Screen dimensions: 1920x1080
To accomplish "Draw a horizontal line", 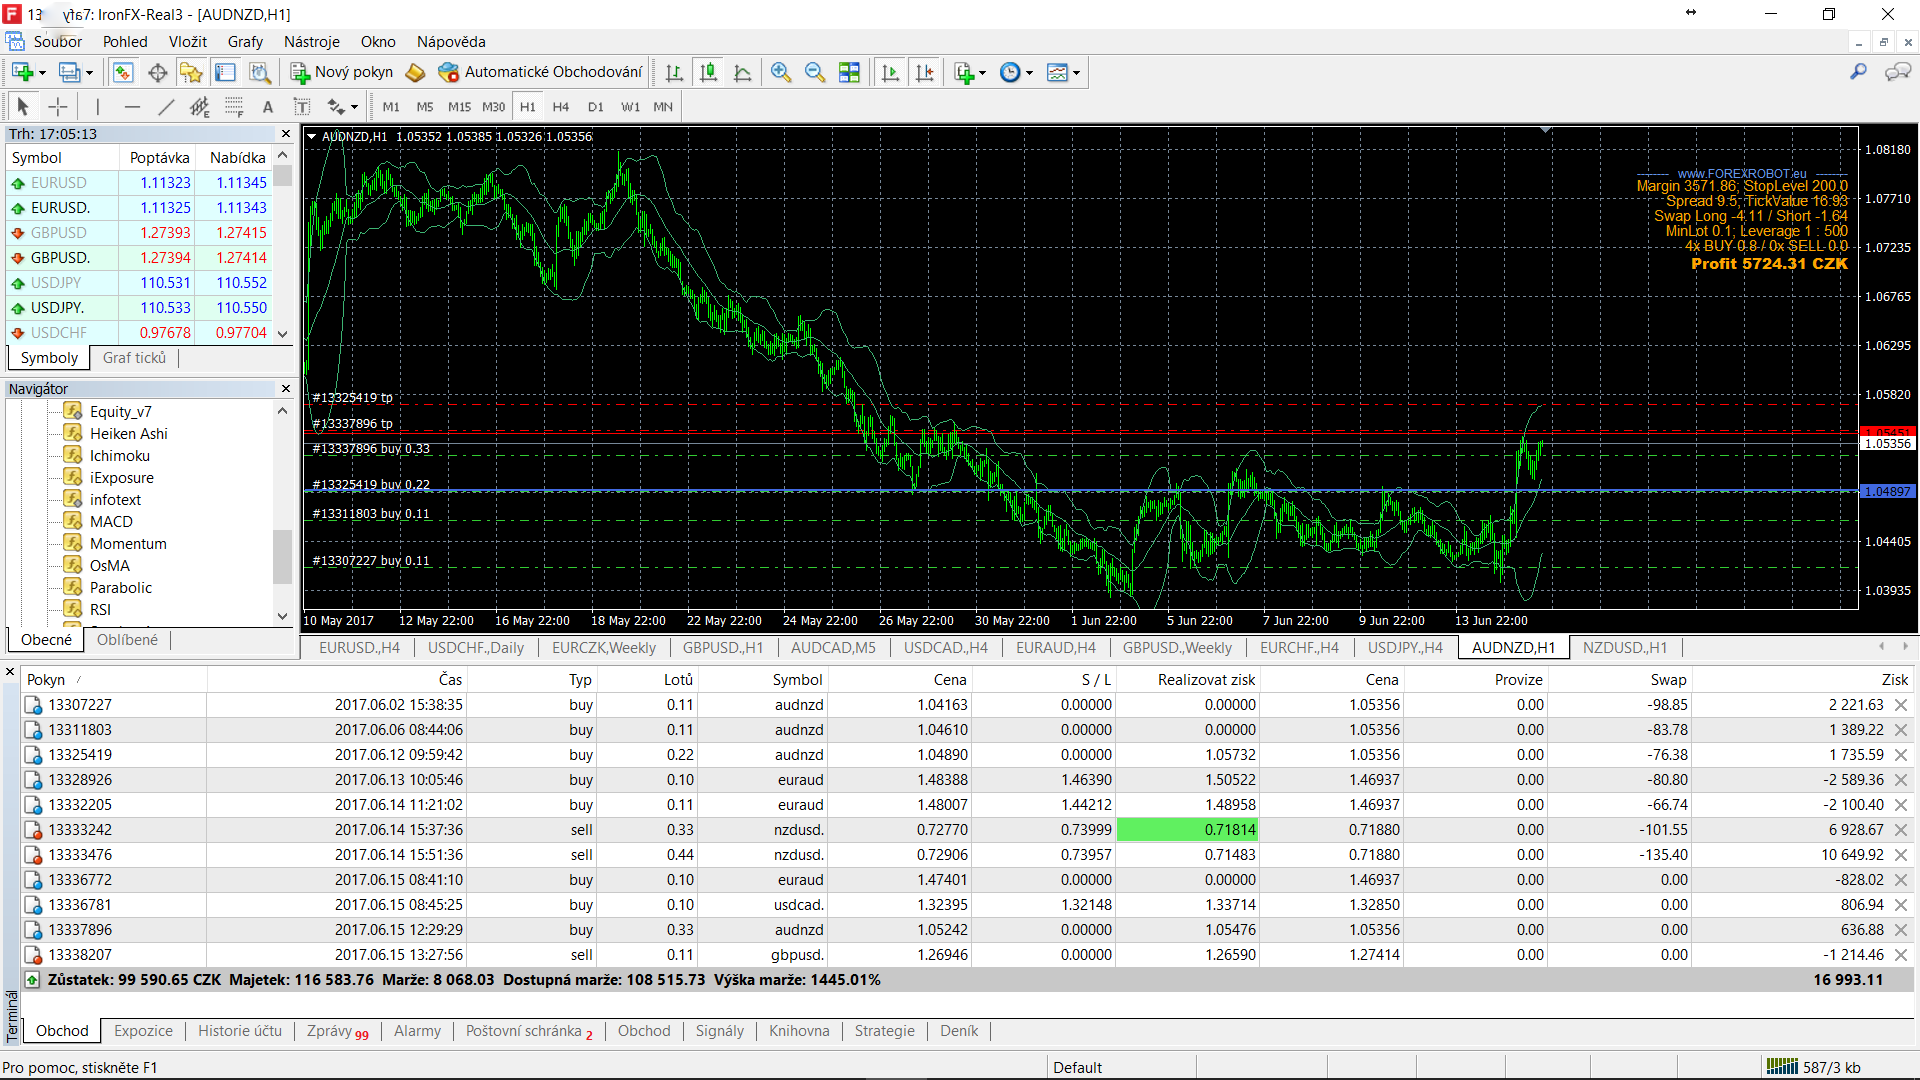I will pos(132,106).
